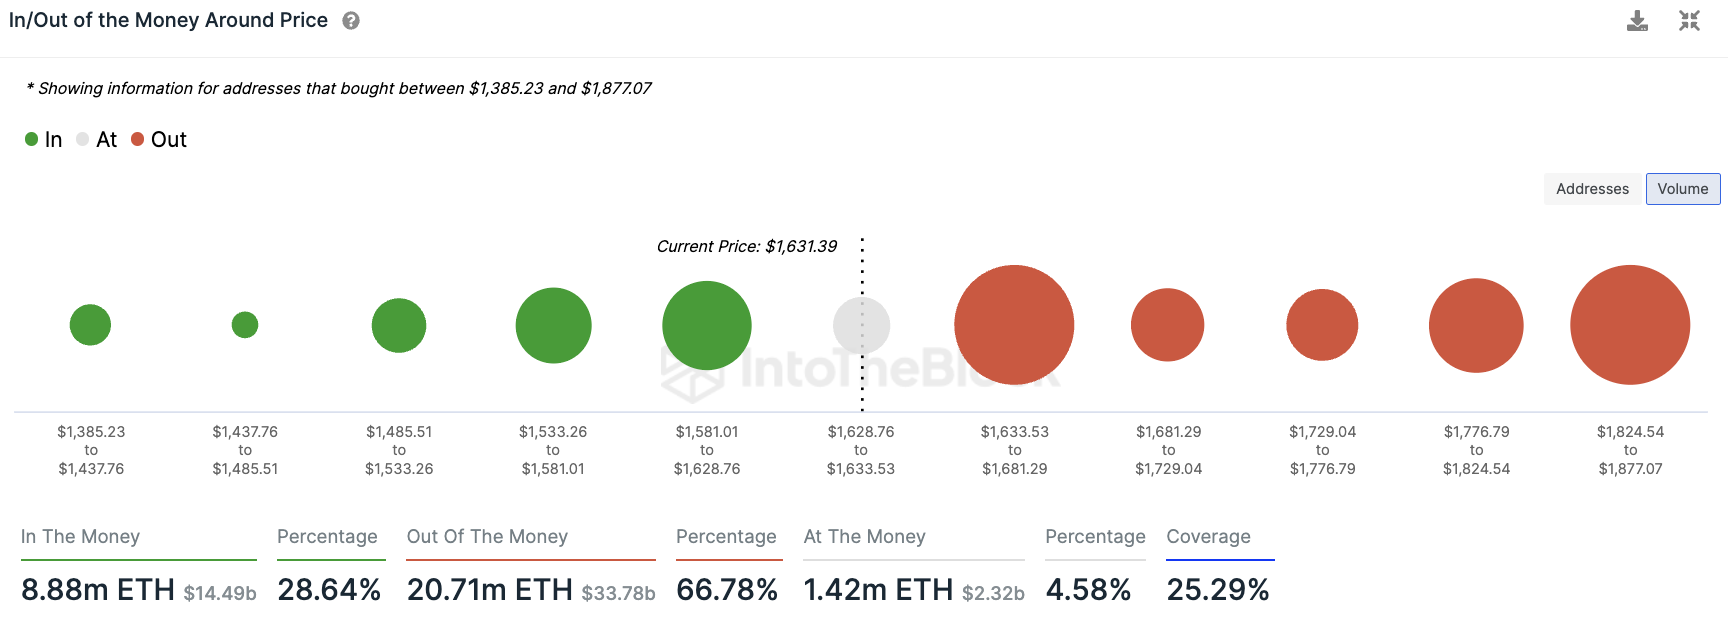Viewport: 1728px width, 626px height.
Task: Exit fullscreen using the collapse icon
Action: (x=1689, y=20)
